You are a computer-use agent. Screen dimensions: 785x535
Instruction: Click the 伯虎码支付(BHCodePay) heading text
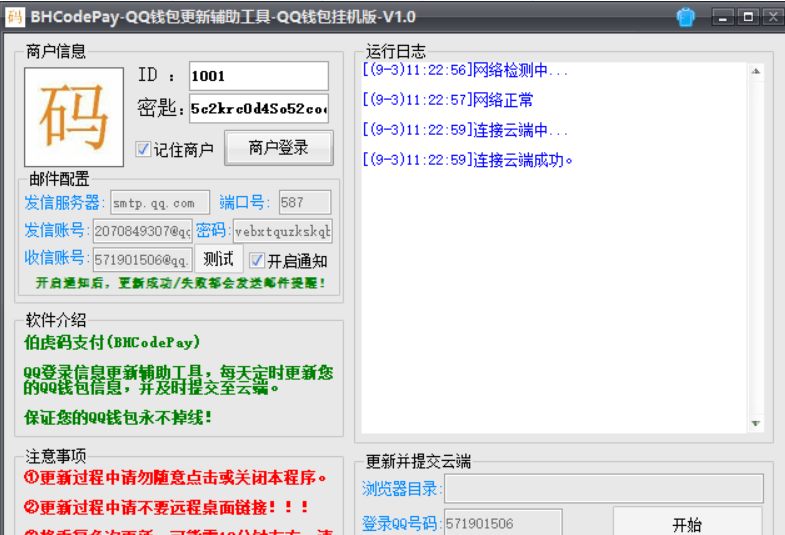(x=112, y=342)
